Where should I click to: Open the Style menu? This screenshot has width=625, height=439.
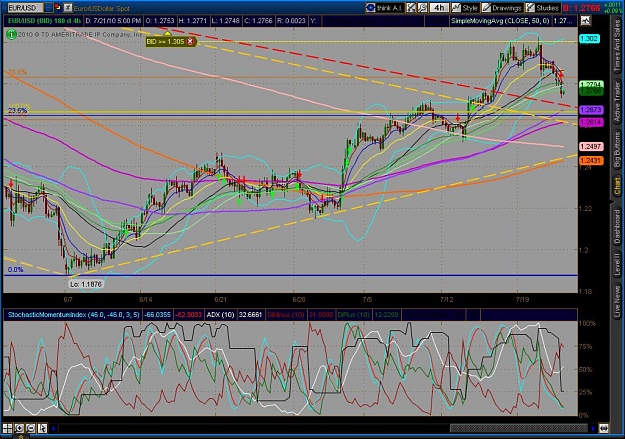coord(465,8)
